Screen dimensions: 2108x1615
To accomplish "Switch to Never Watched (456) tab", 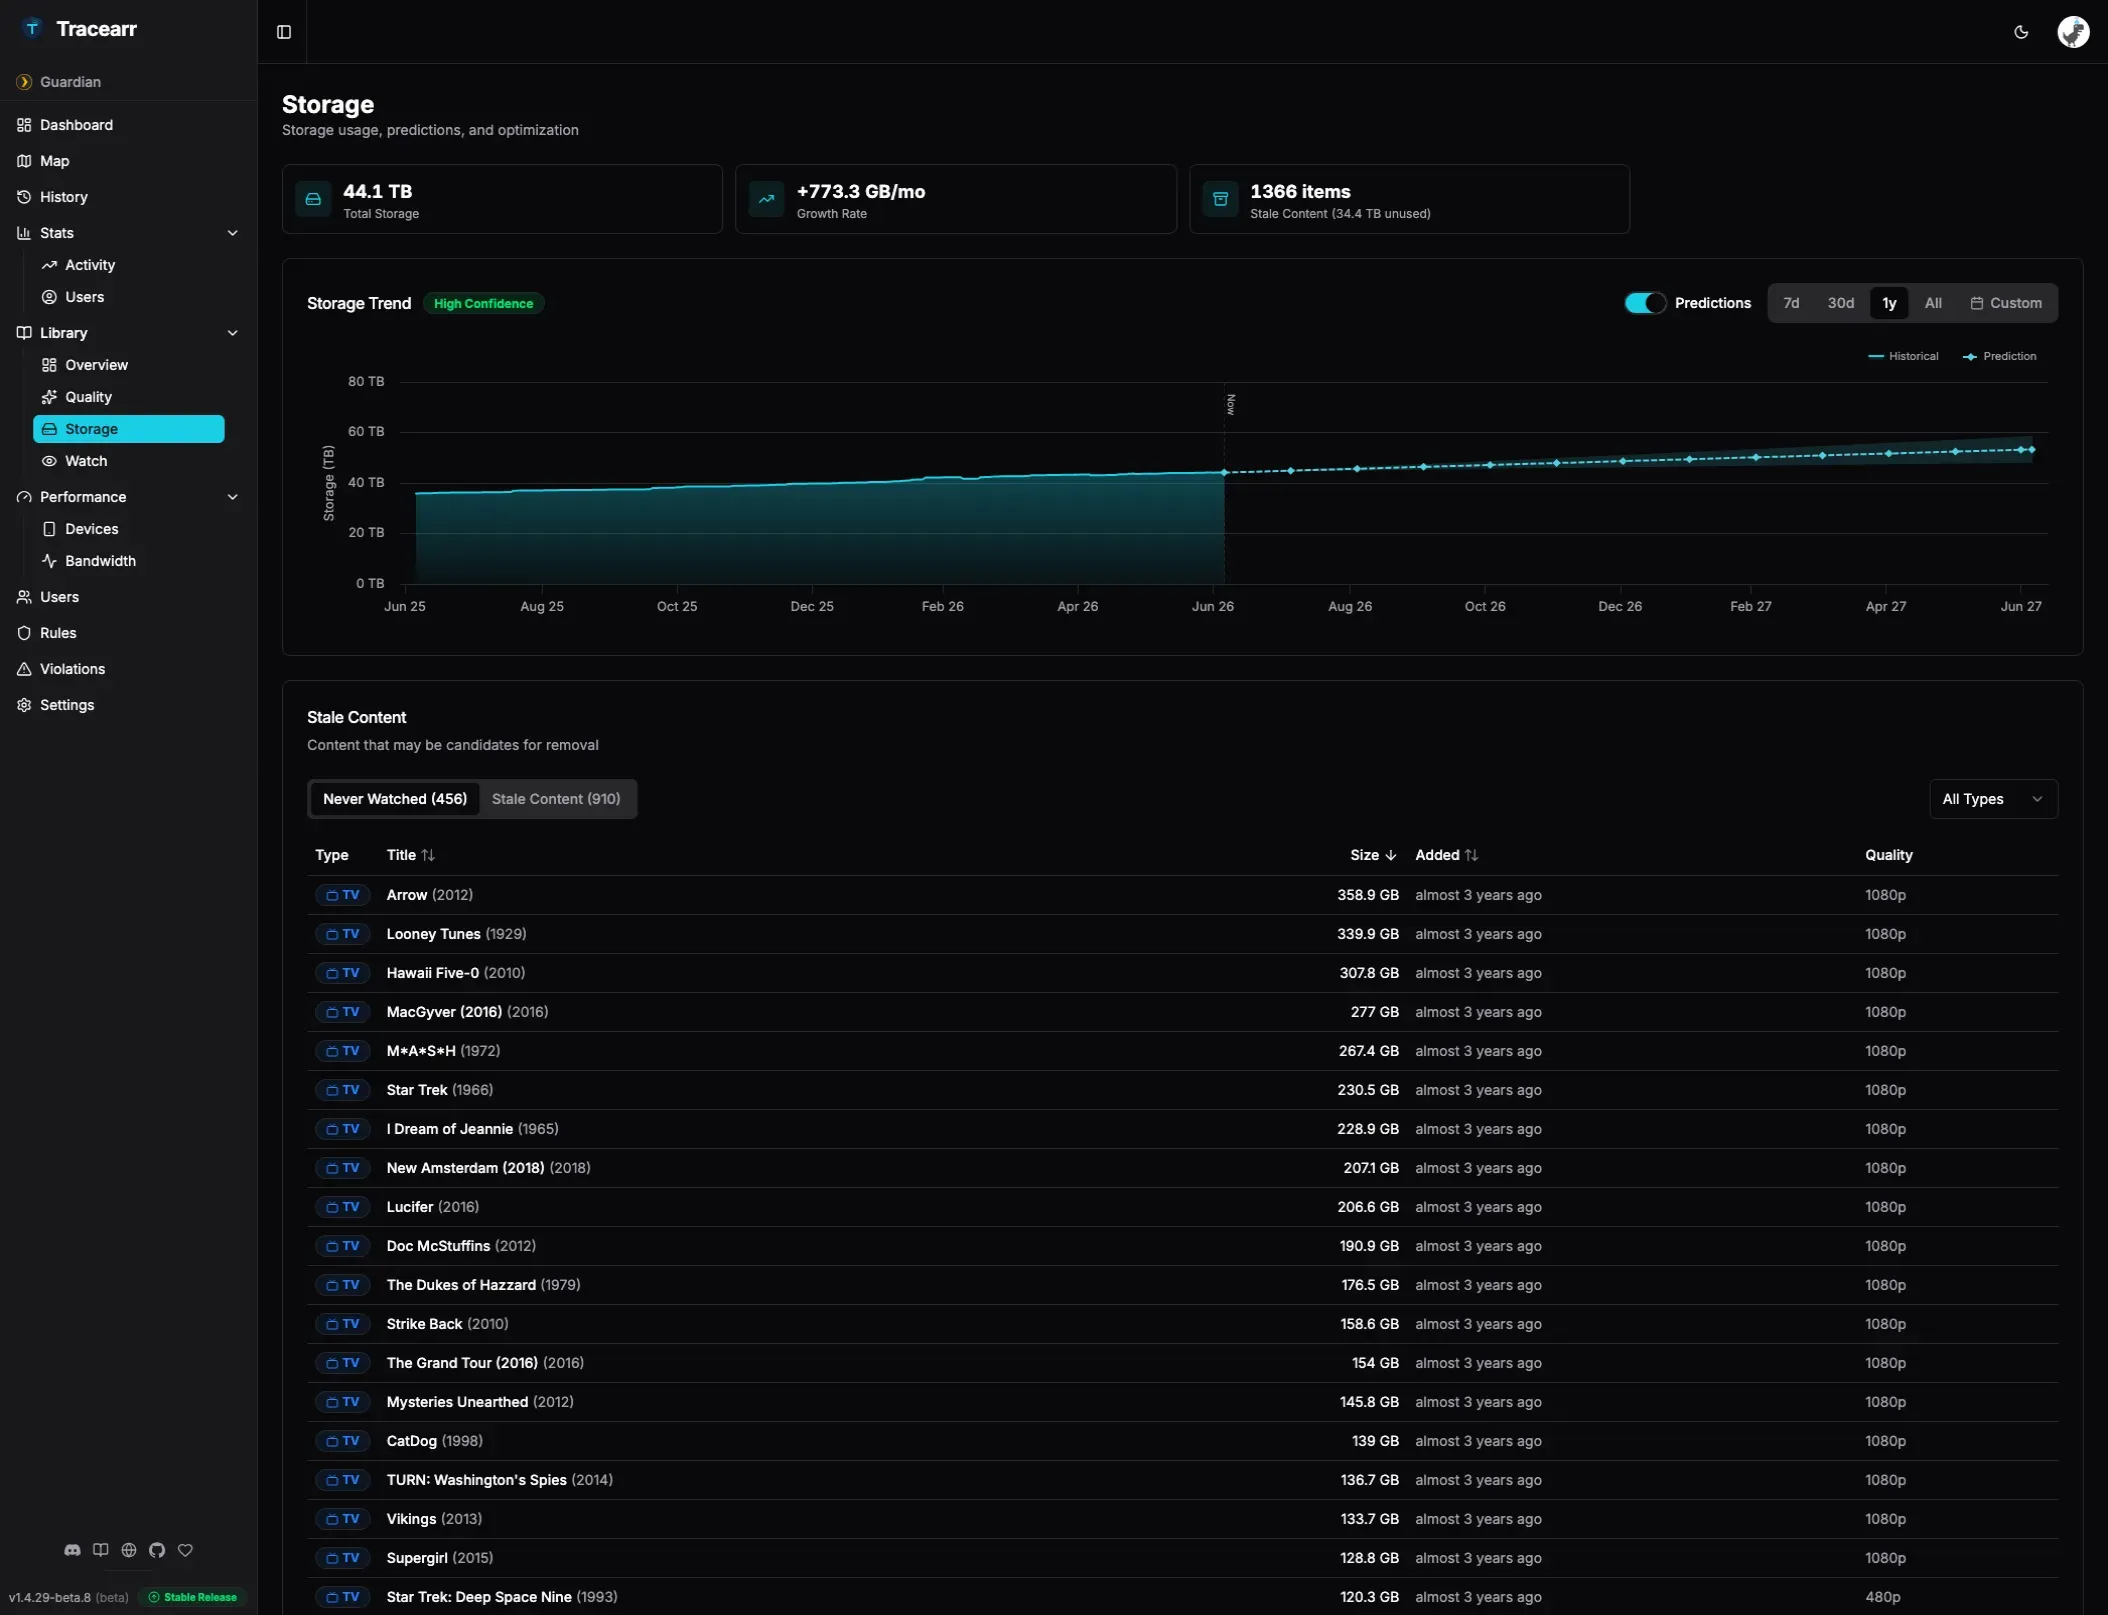I will pyautogui.click(x=395, y=799).
